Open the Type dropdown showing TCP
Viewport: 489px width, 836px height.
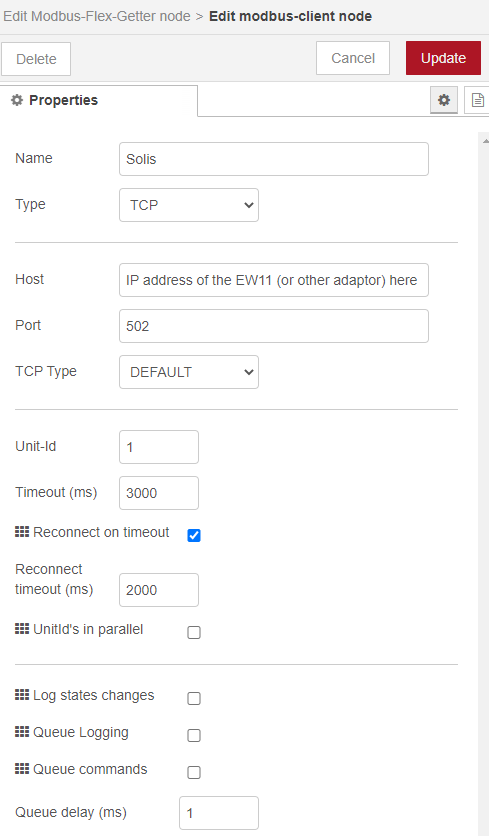tap(189, 205)
